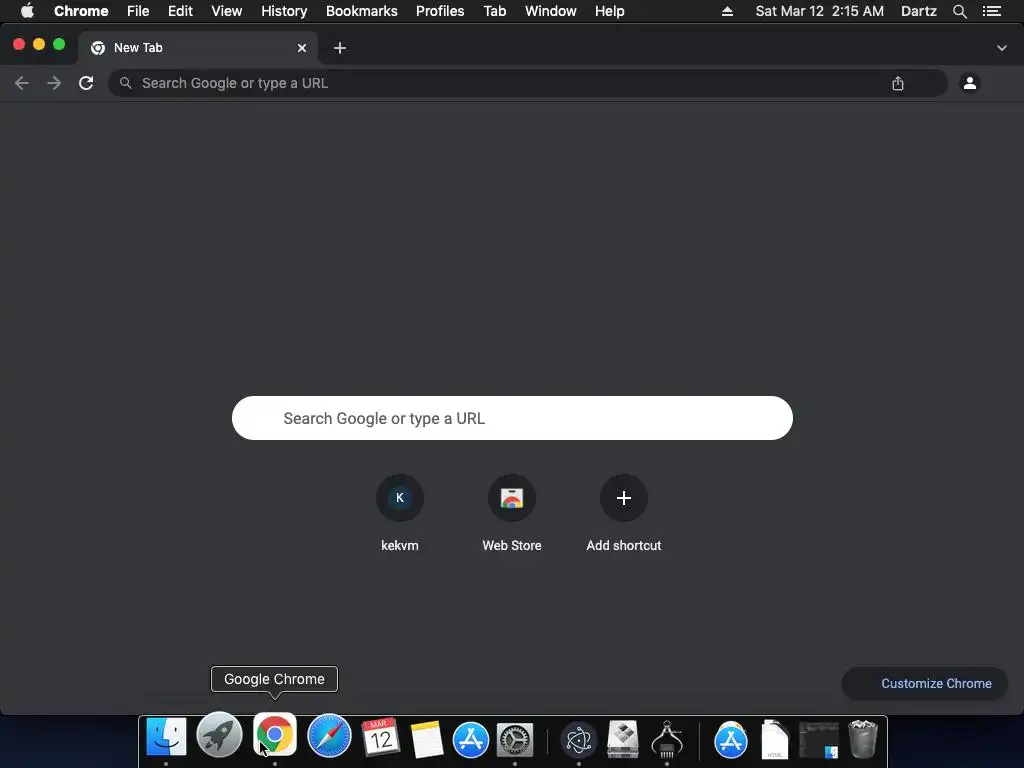Image resolution: width=1024 pixels, height=768 pixels.
Task: Open System Information chip icon in dock
Action: click(x=667, y=739)
